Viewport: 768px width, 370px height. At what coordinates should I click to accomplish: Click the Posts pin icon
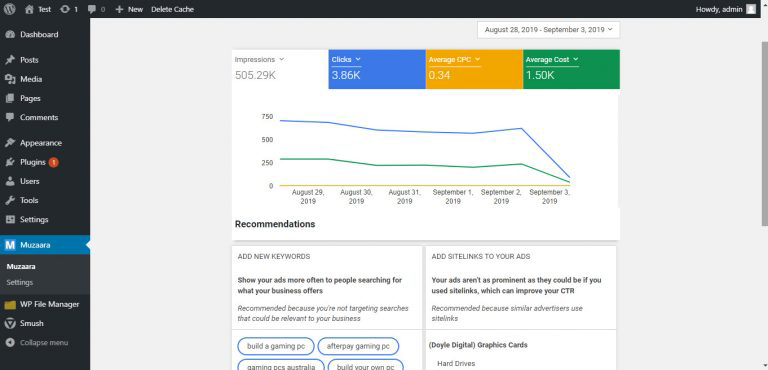(10, 60)
